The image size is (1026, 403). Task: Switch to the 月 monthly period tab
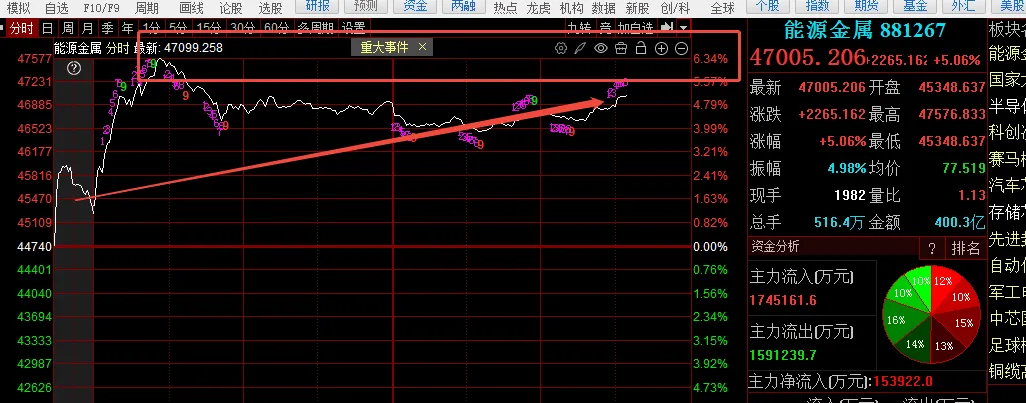click(87, 28)
